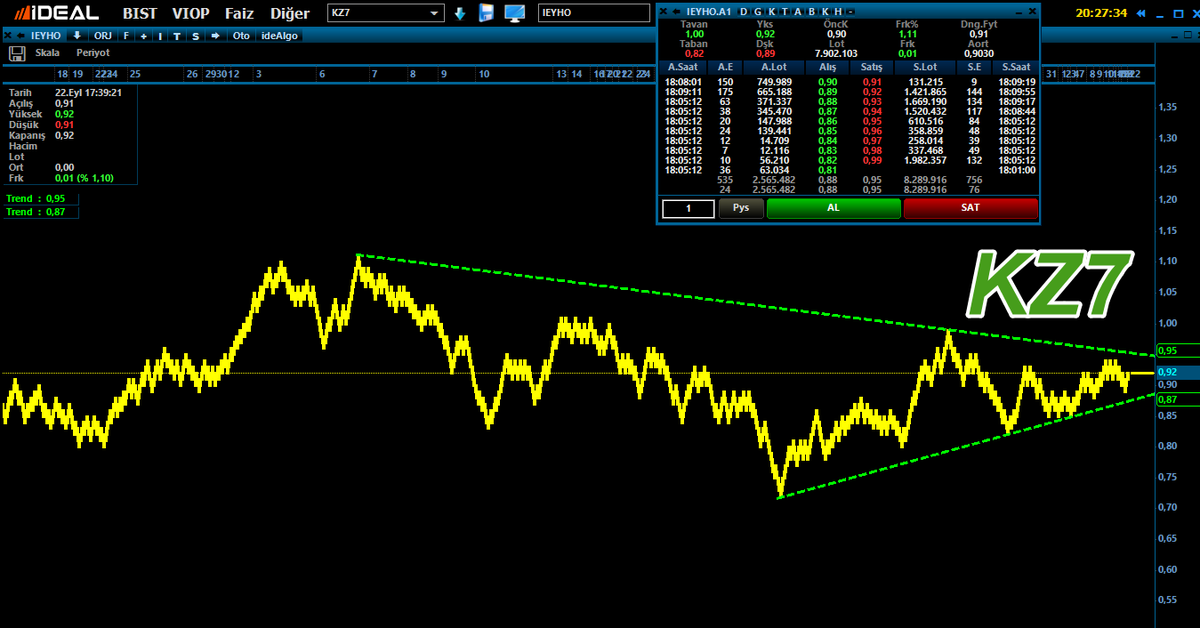Click the total lot value 7.902.103

[837, 53]
